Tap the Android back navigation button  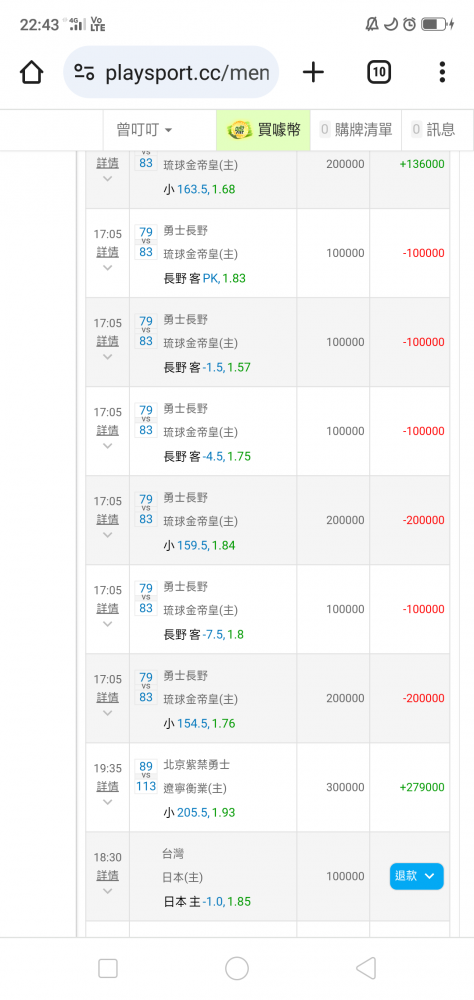tap(366, 969)
